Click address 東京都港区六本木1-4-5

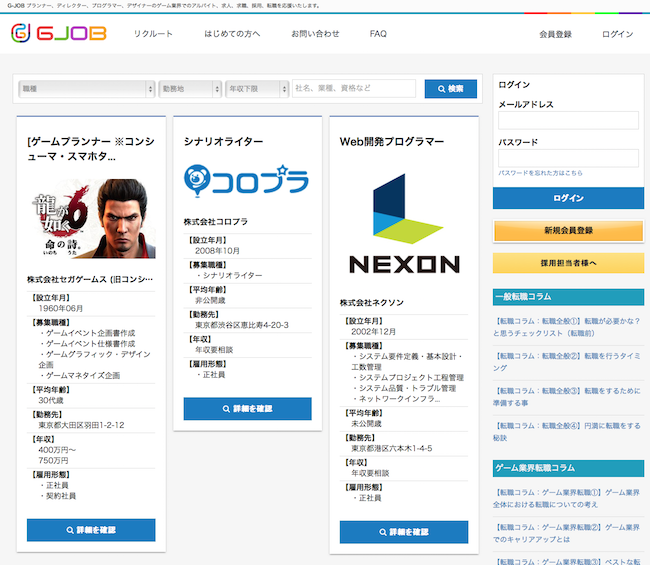392,448
